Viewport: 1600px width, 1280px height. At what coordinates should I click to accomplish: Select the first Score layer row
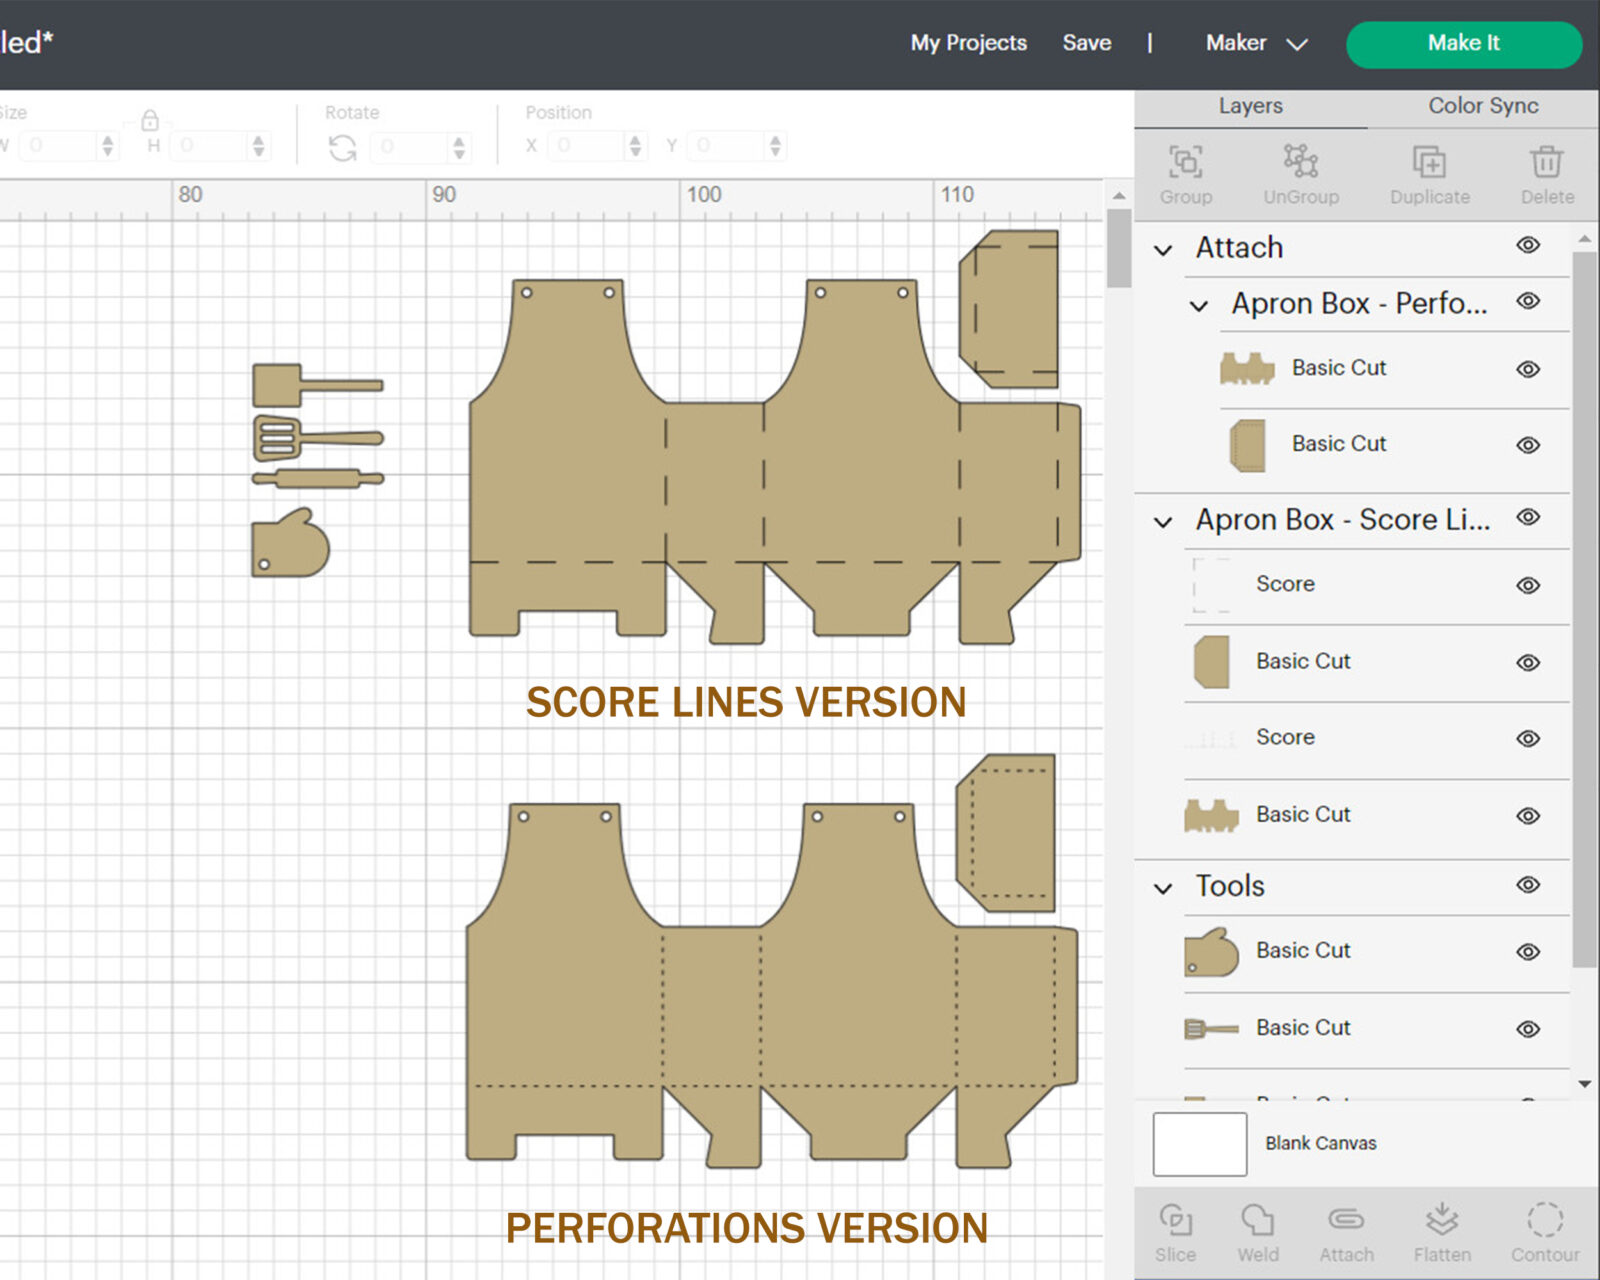click(x=1377, y=586)
